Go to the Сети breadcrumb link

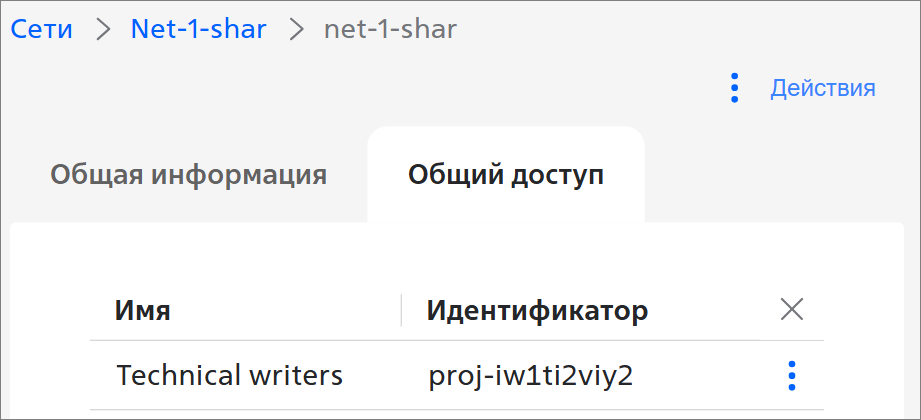coord(42,29)
